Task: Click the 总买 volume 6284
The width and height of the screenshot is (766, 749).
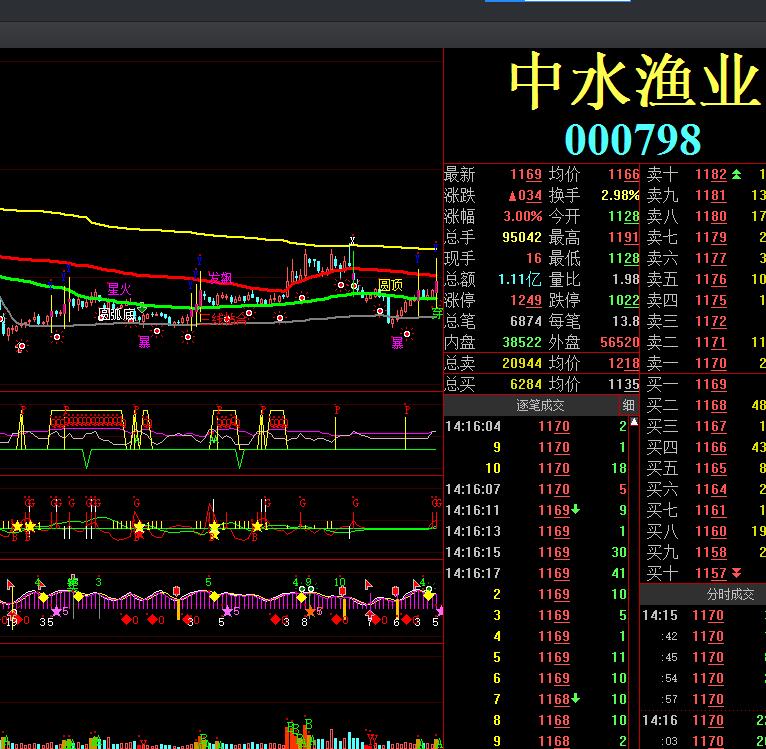Action: click(526, 384)
